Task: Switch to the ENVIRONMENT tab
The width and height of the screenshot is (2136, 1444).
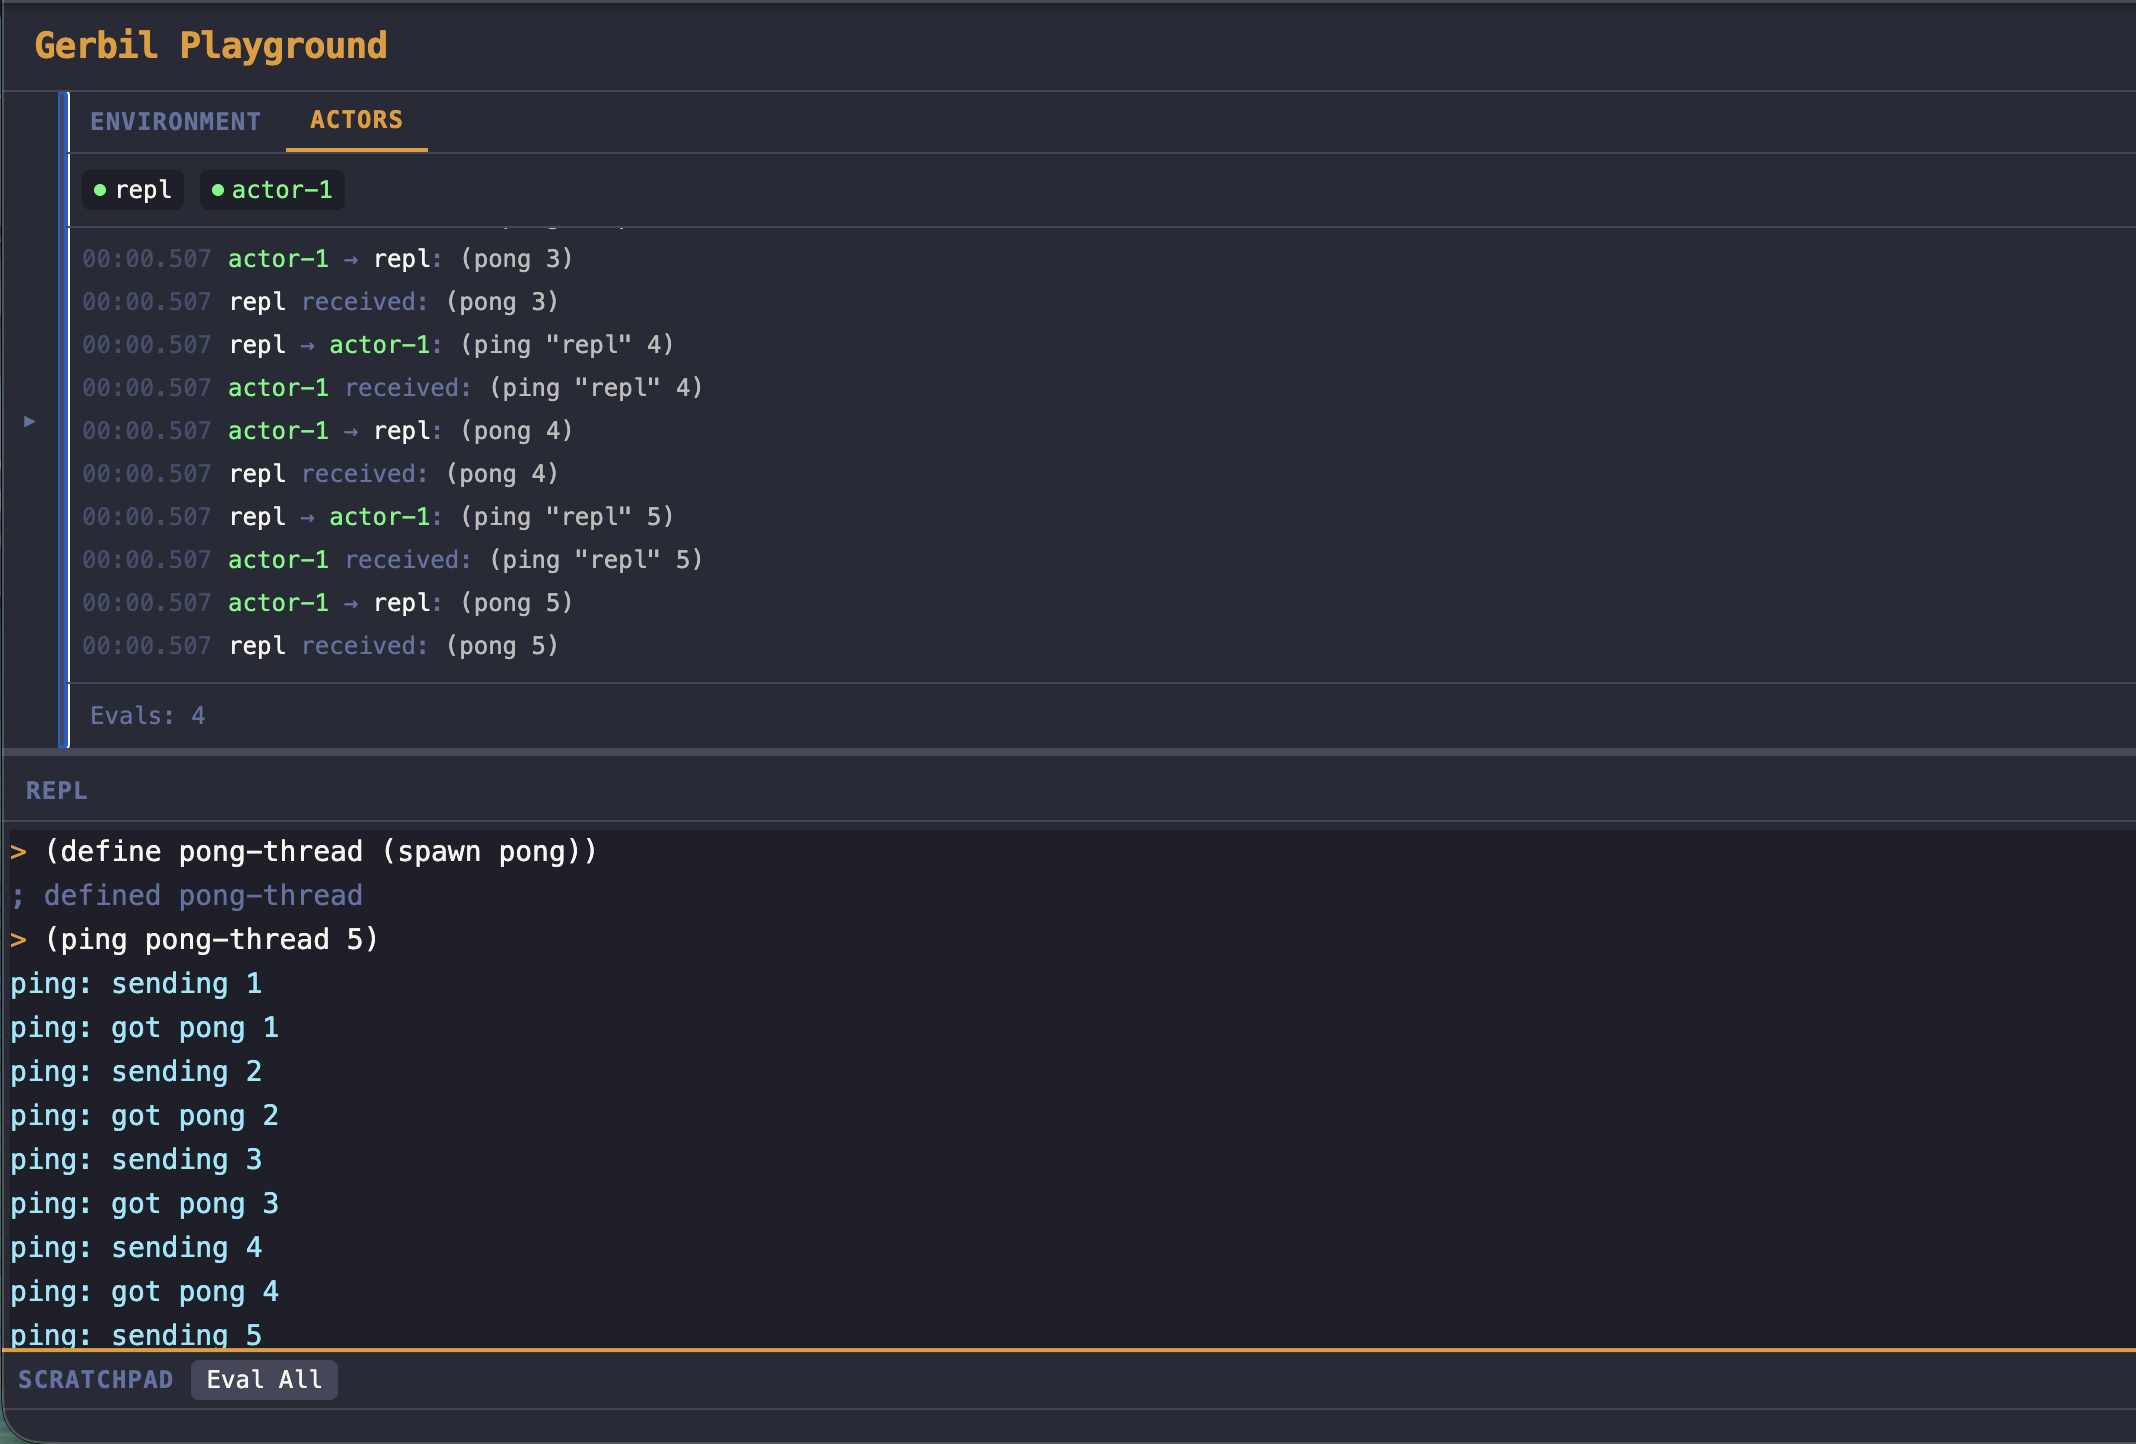Action: click(x=175, y=121)
